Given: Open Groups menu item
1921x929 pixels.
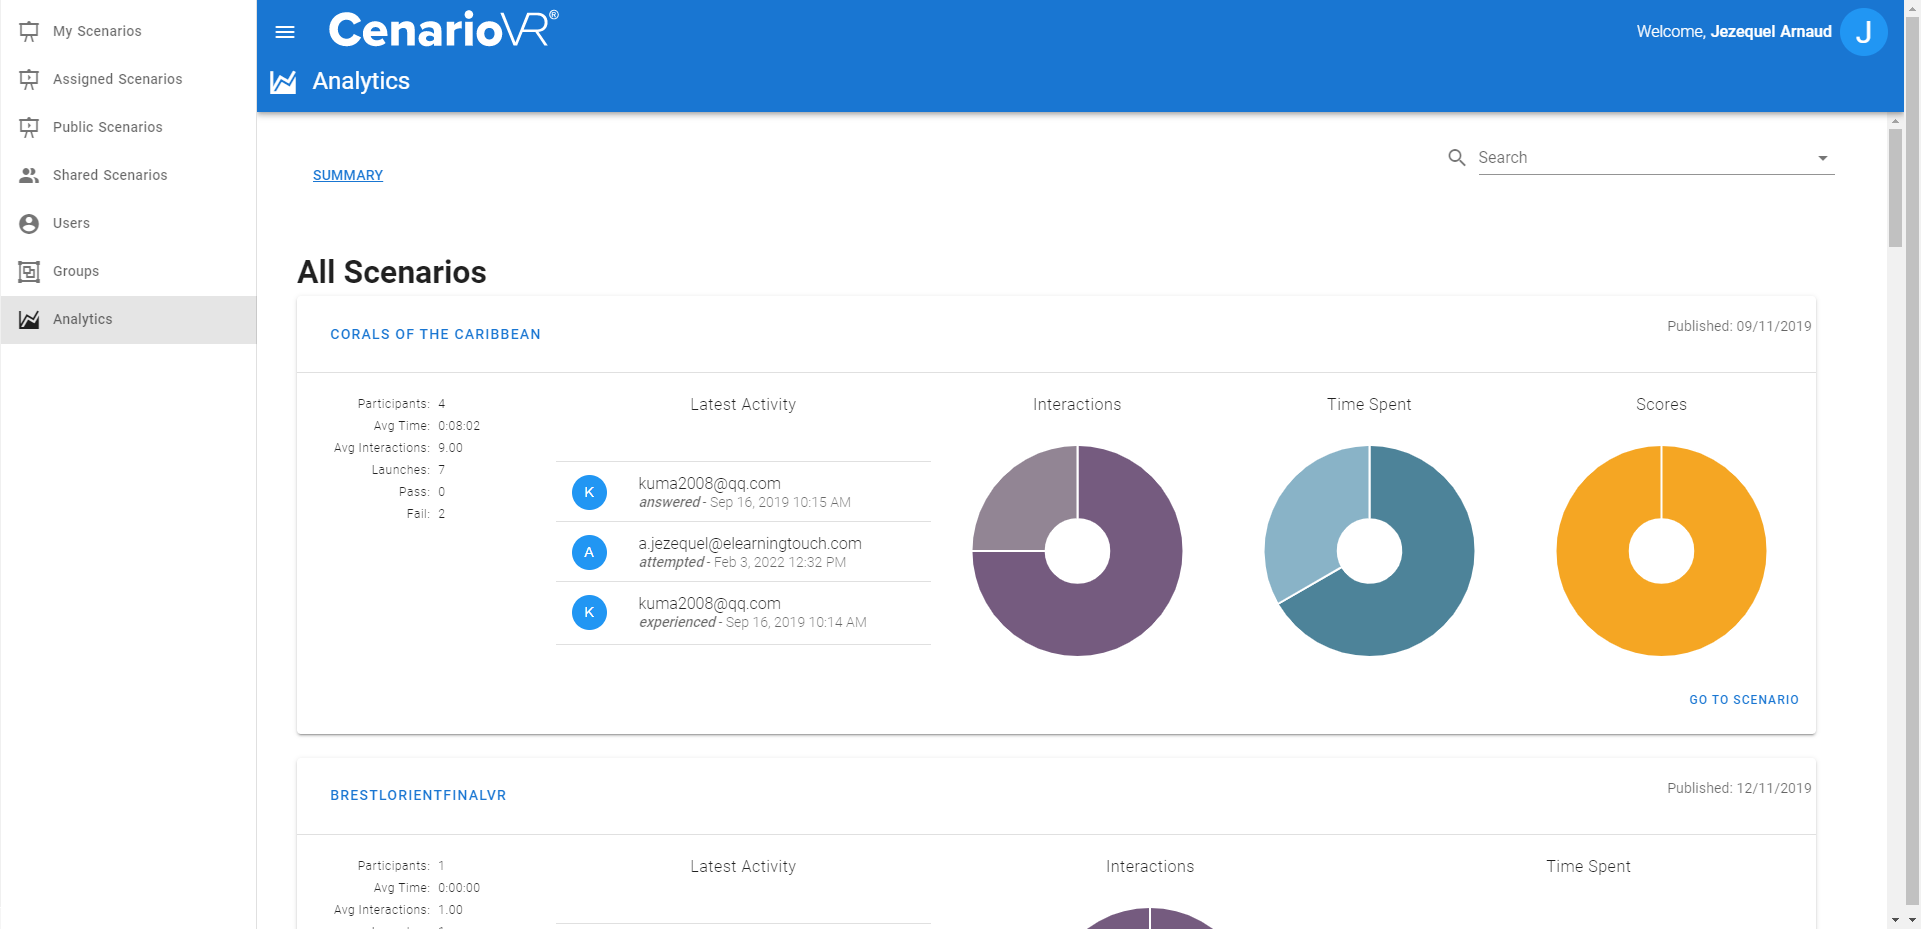Looking at the screenshot, I should (128, 271).
